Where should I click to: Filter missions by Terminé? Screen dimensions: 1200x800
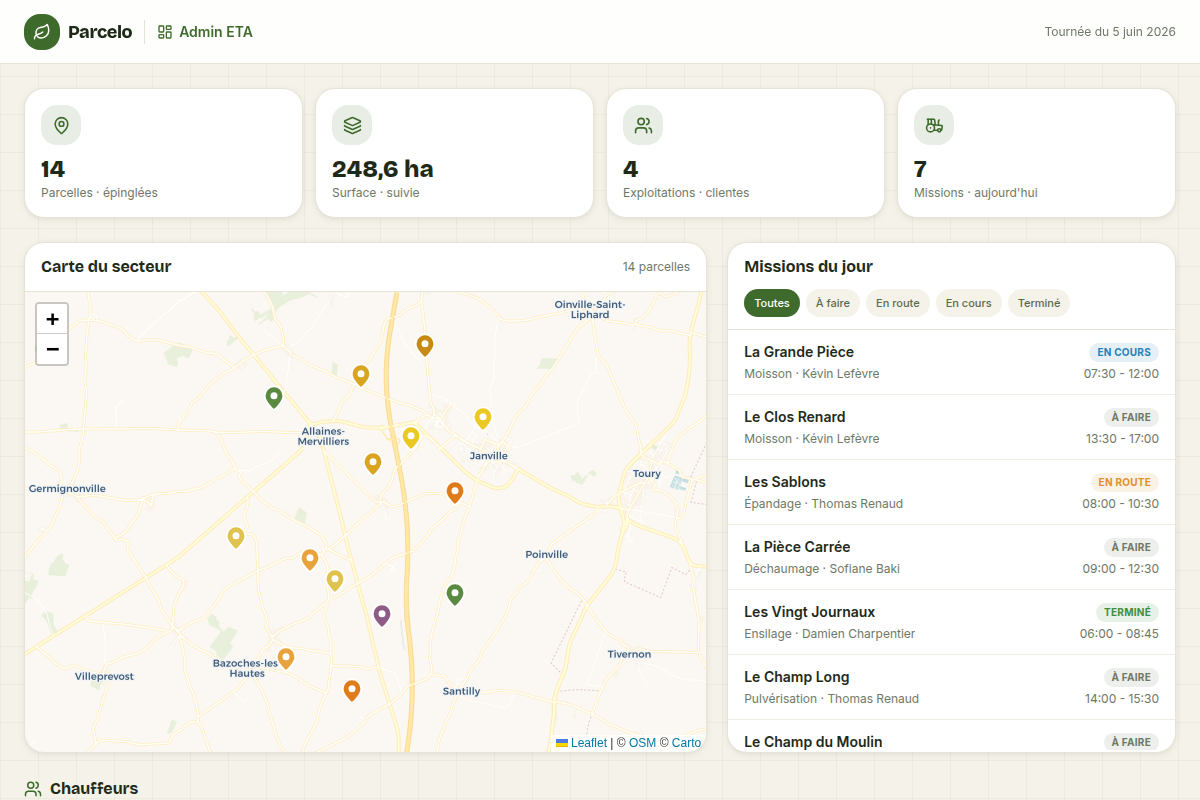pos(1039,303)
